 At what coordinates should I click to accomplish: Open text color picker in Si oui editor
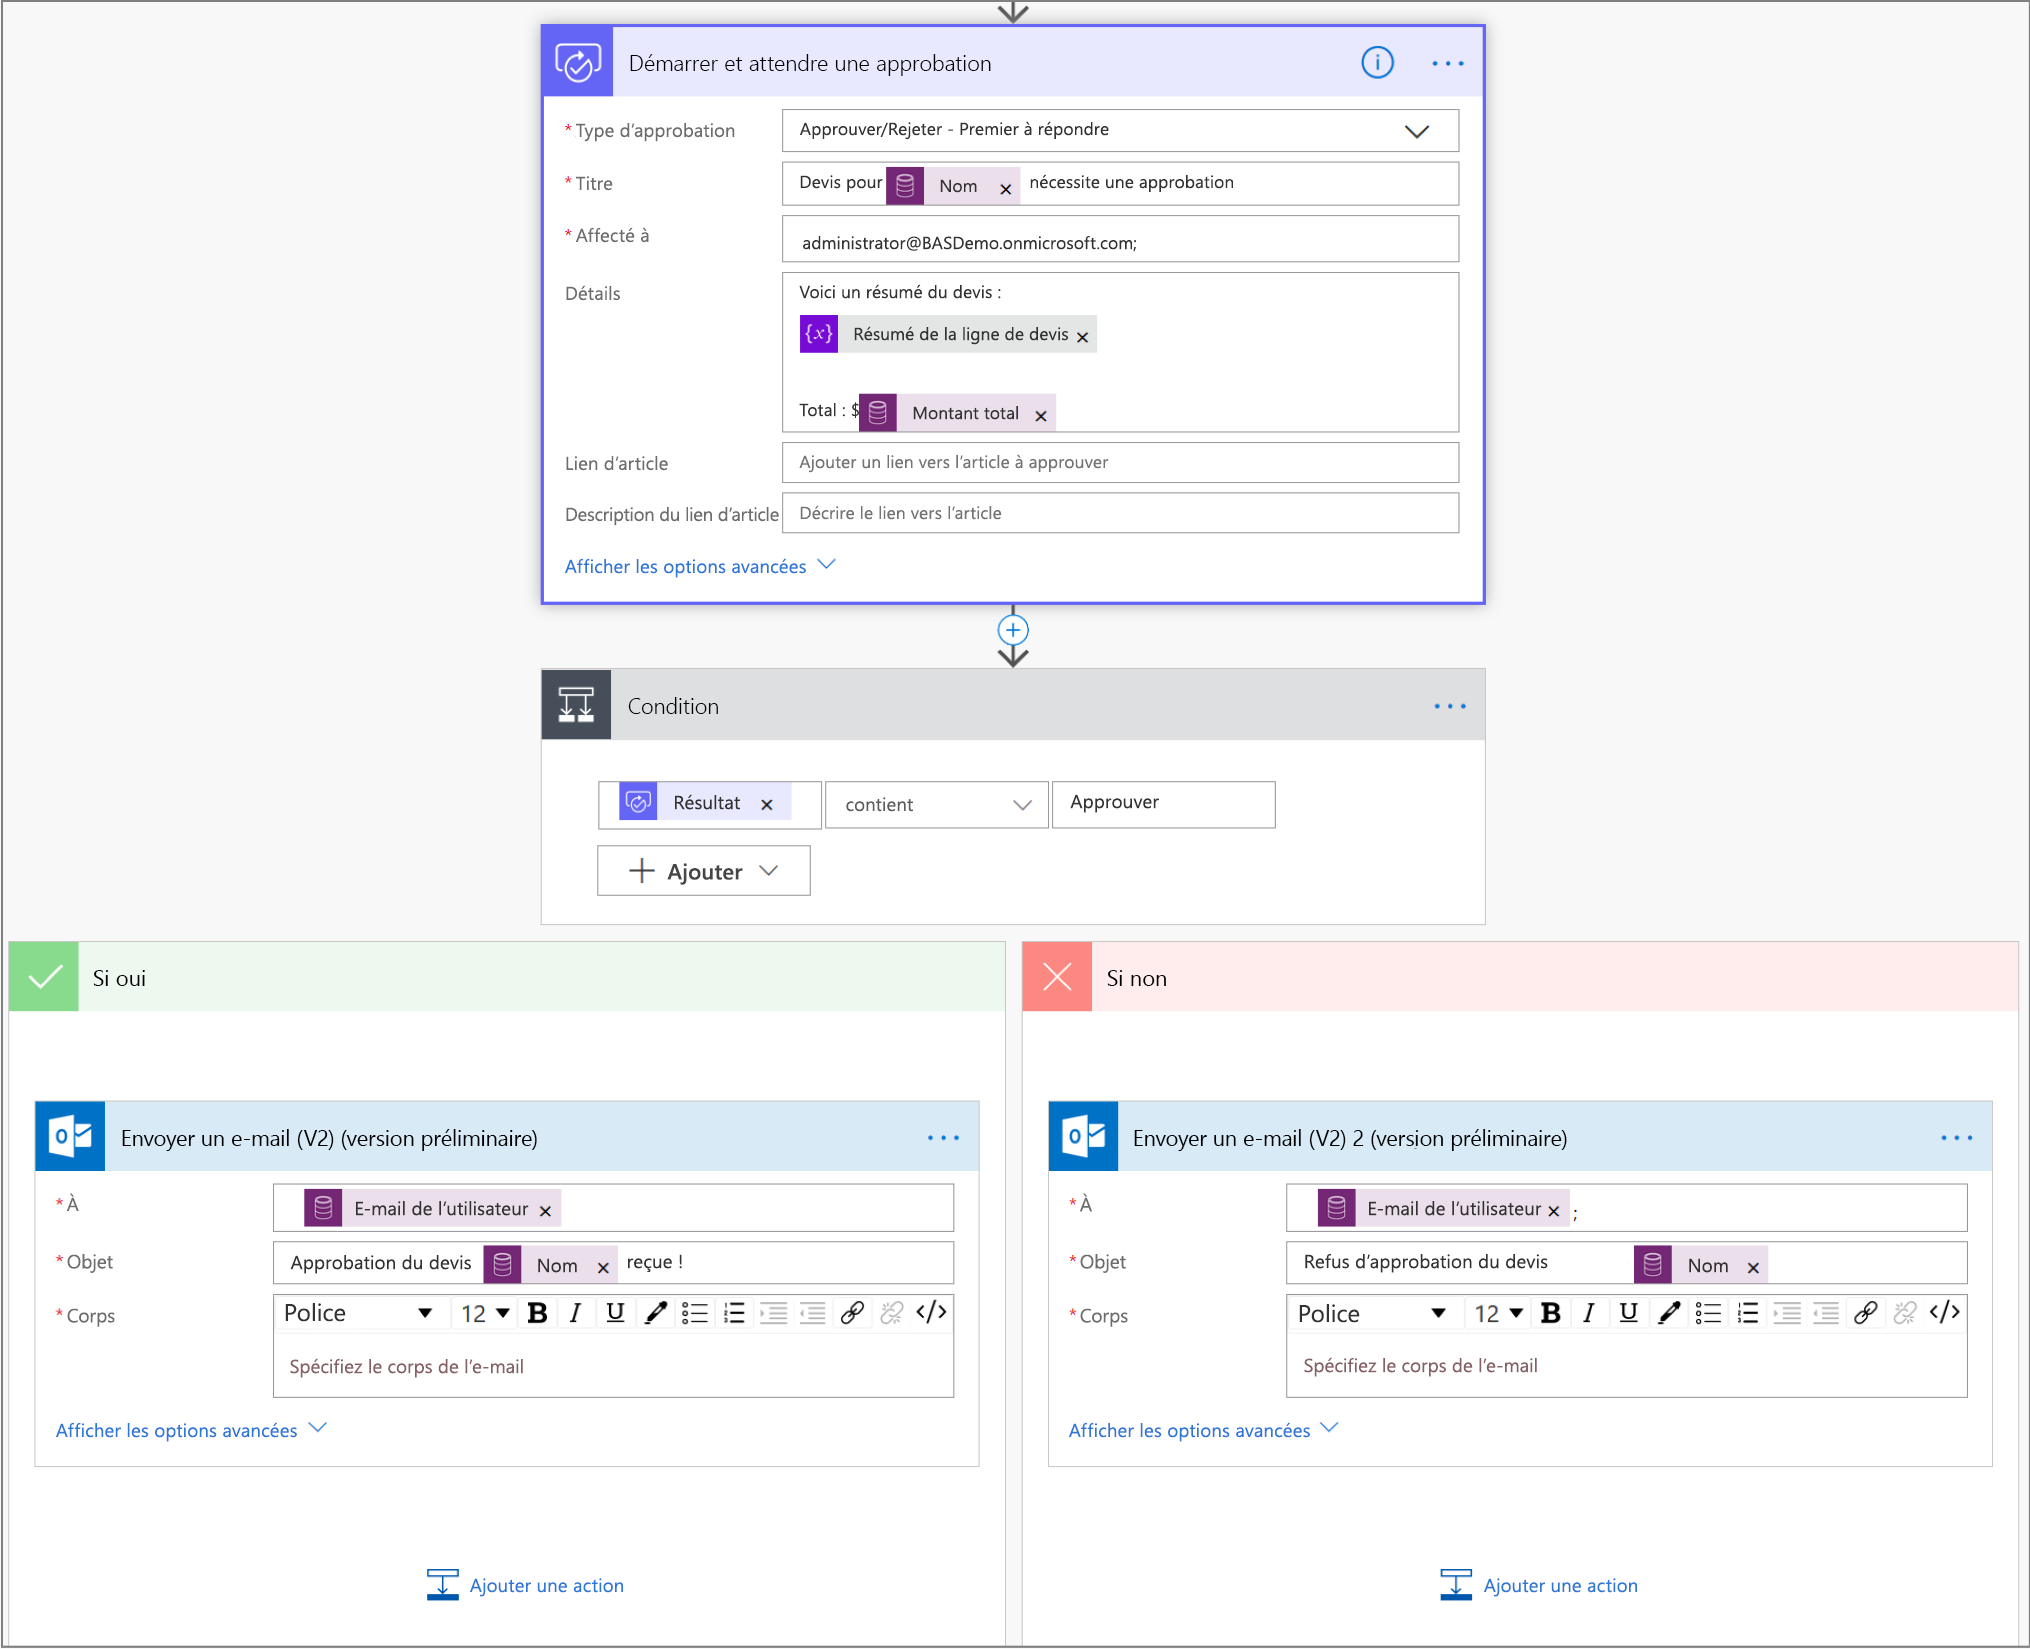pyautogui.click(x=655, y=1313)
